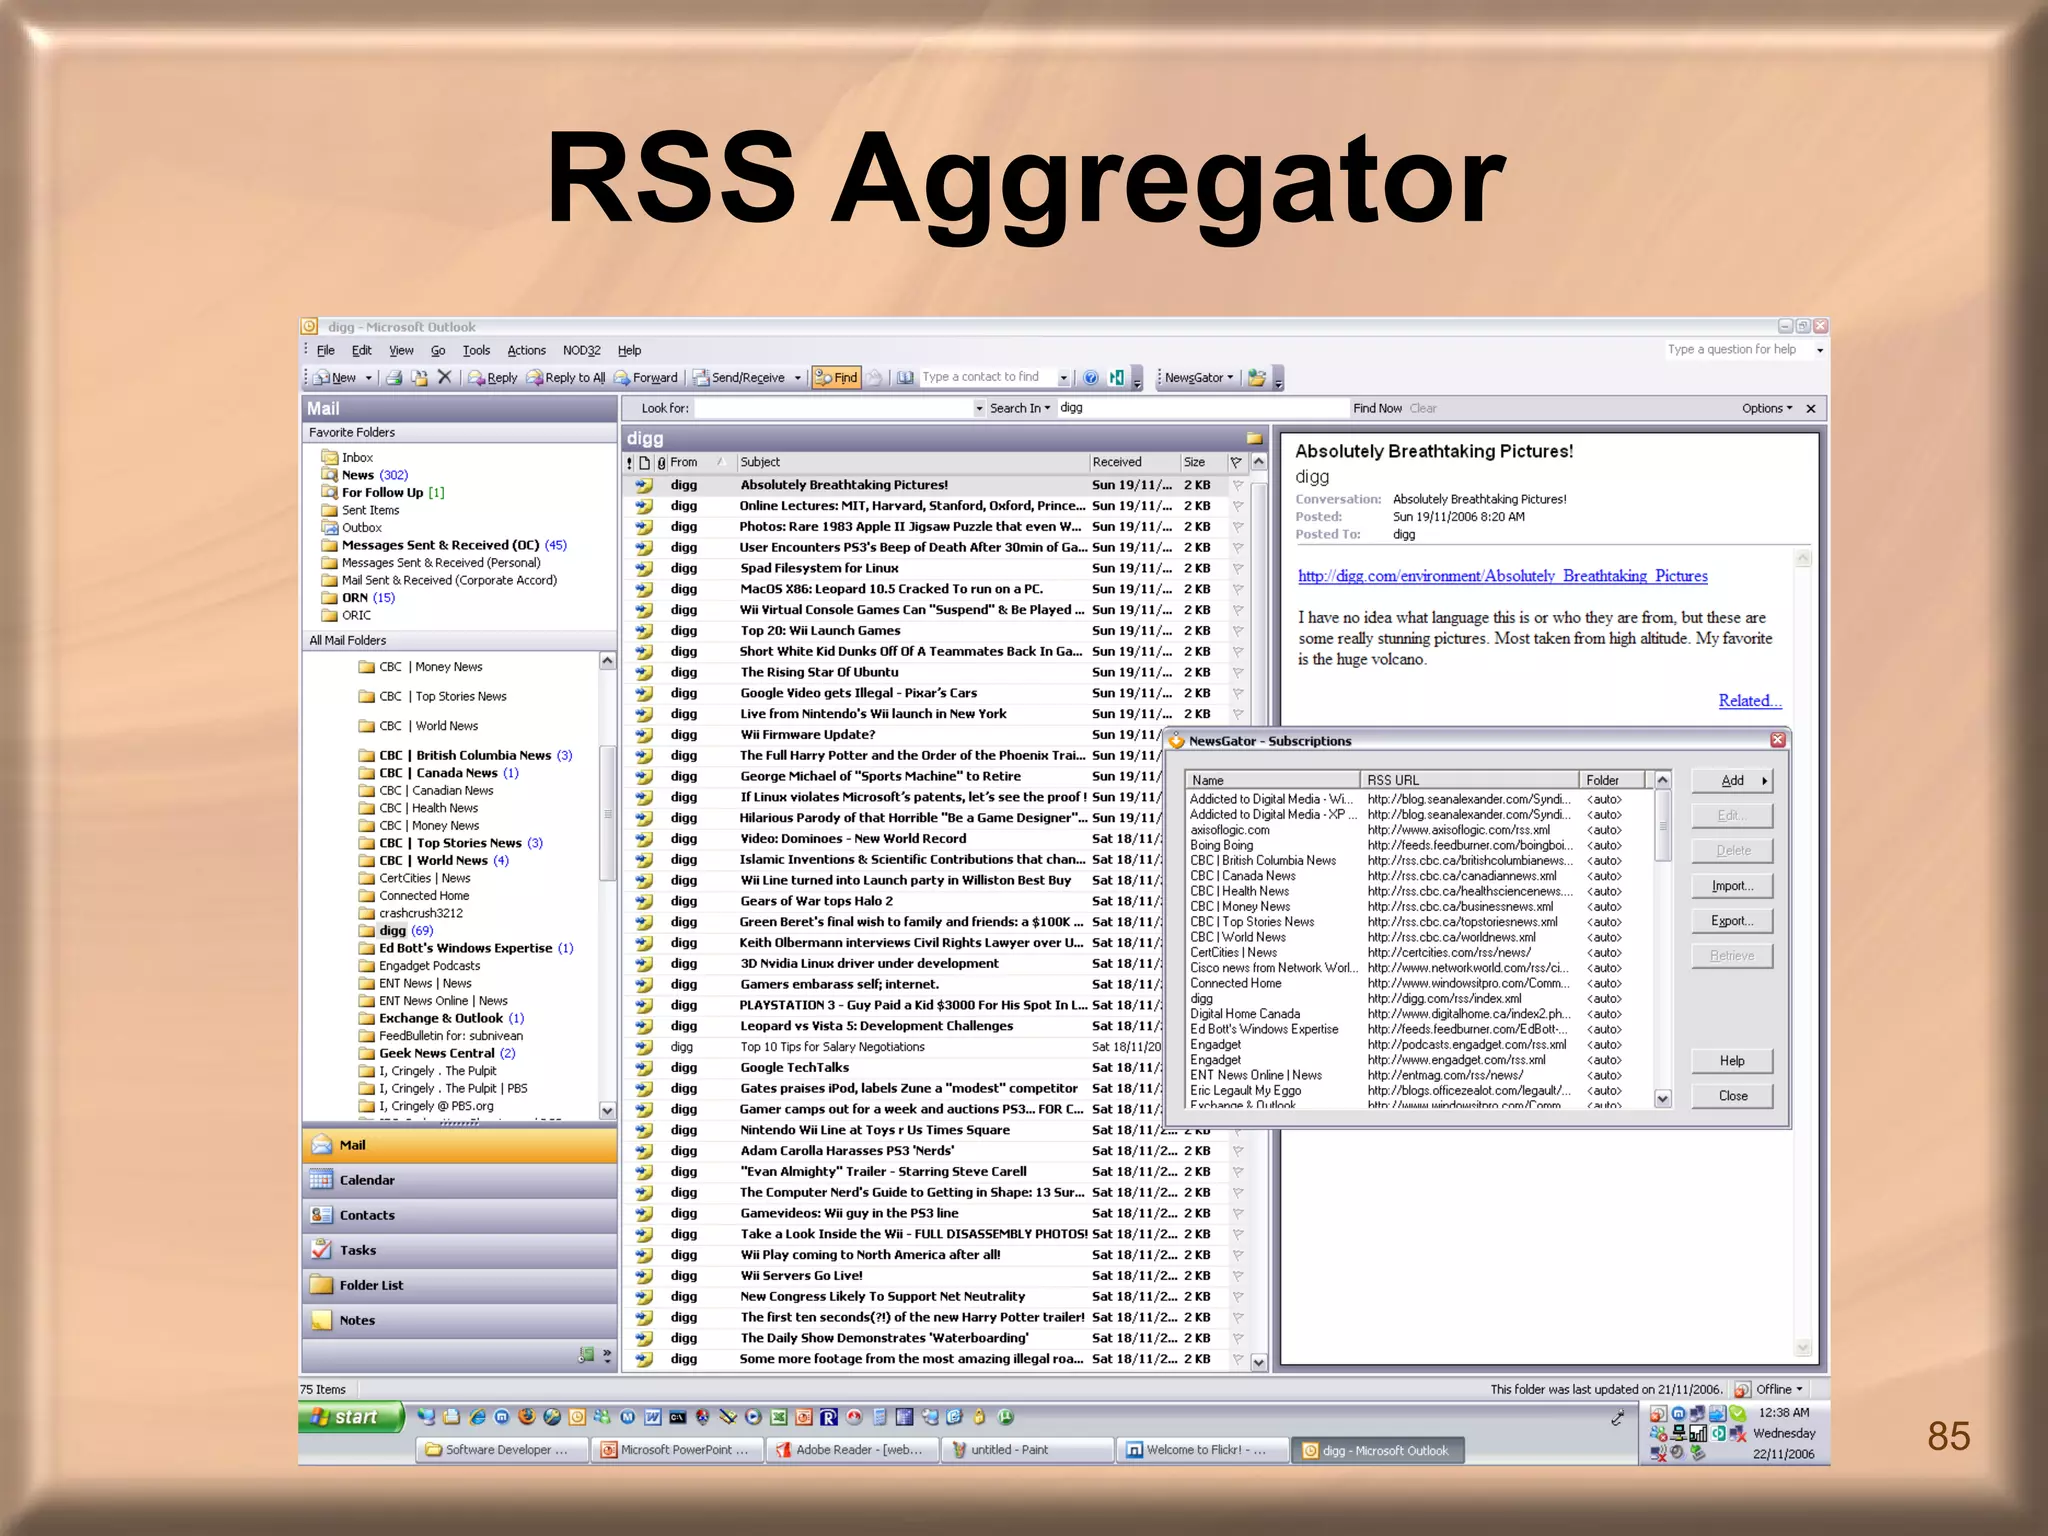
Task: Toggle the Find button in the toolbar
Action: tap(836, 377)
